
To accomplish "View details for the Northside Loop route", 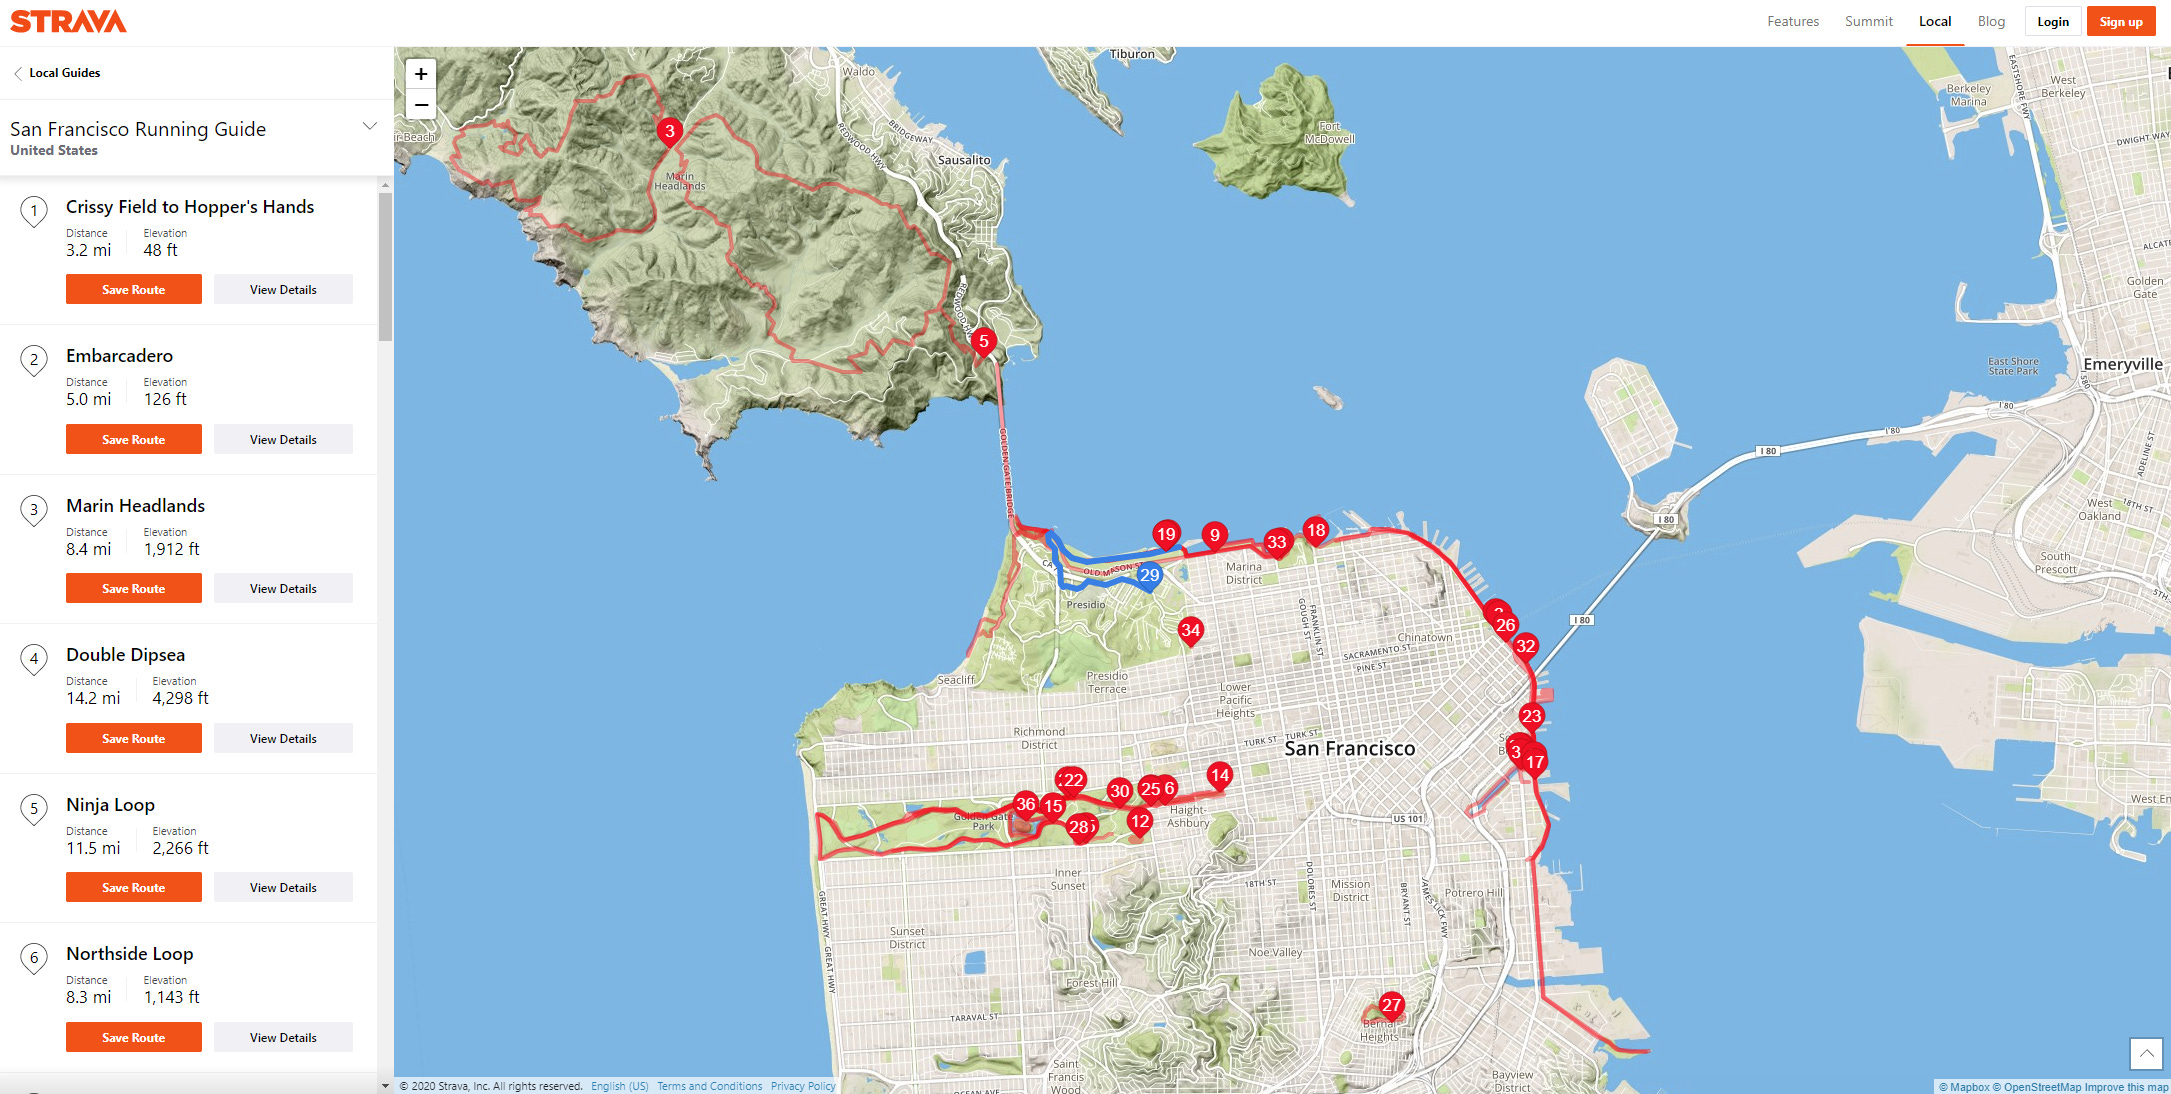I will 283,1038.
